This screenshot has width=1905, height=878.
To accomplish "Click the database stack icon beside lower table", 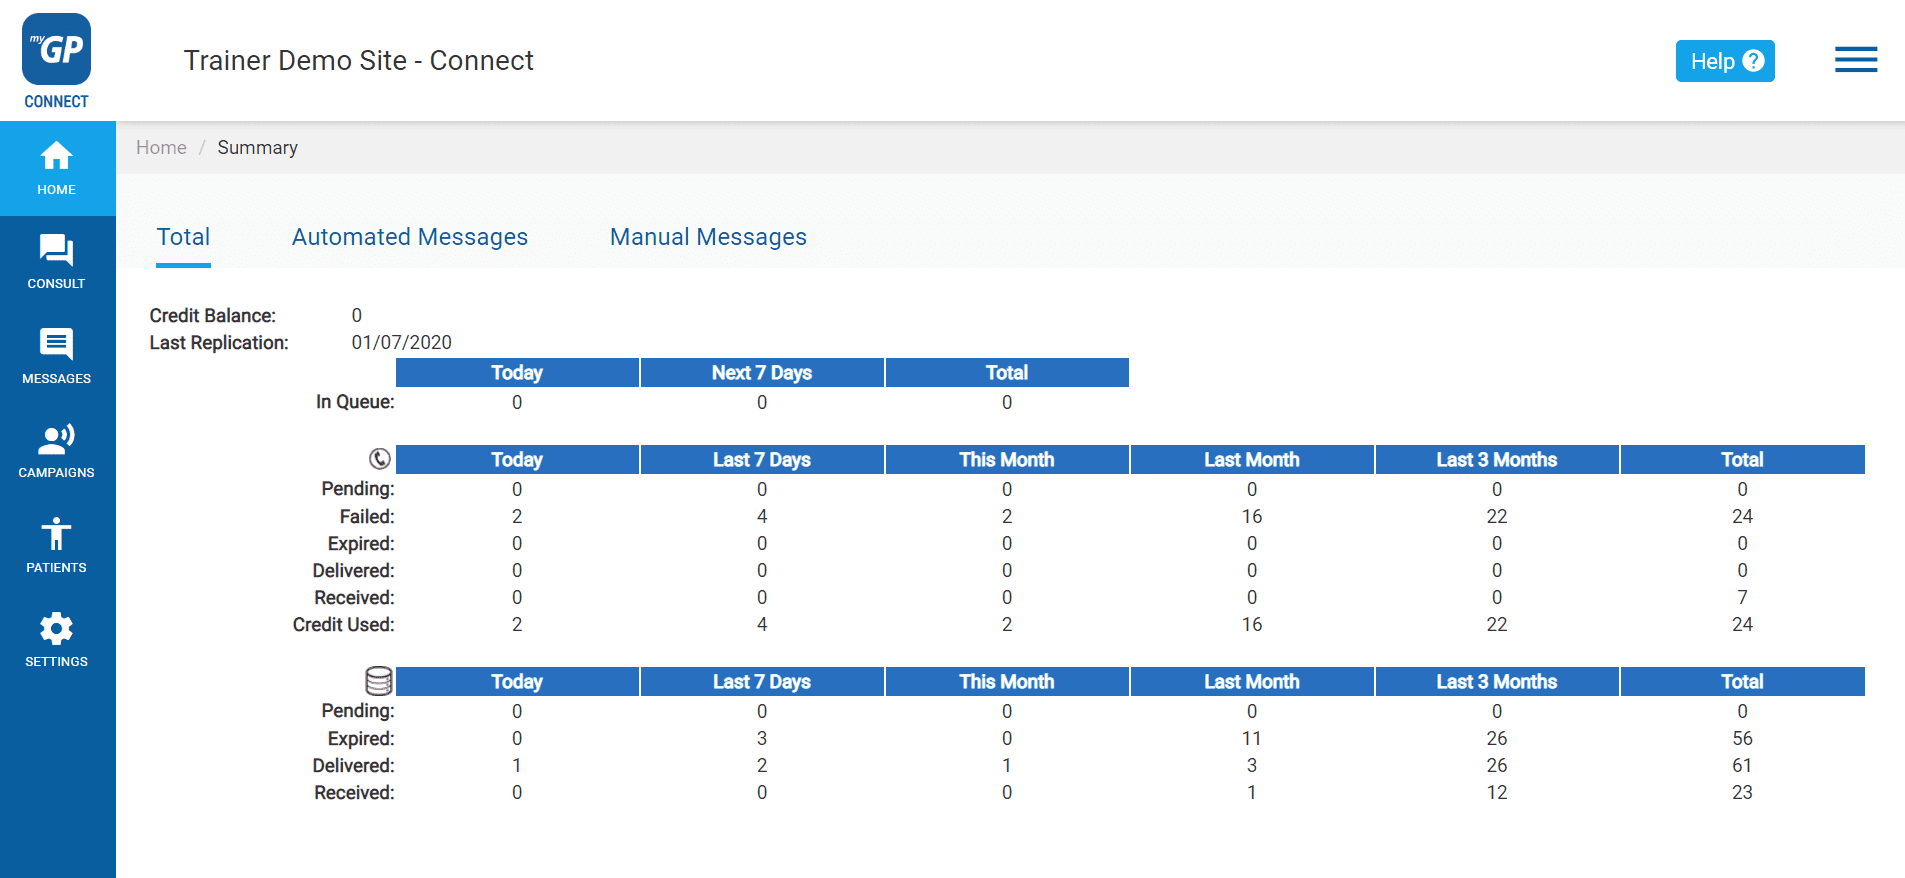I will 379,681.
